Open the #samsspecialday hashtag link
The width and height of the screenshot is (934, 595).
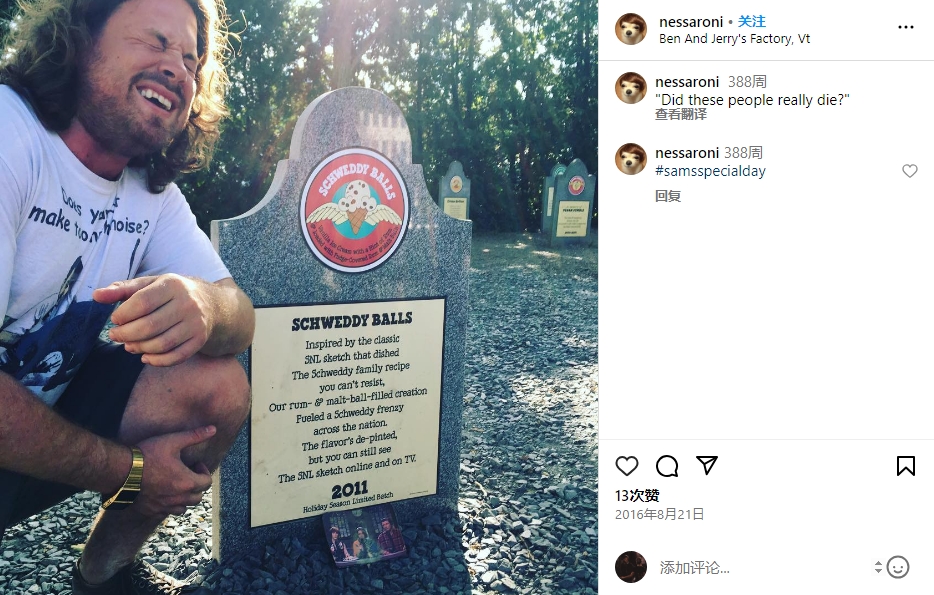coord(710,171)
